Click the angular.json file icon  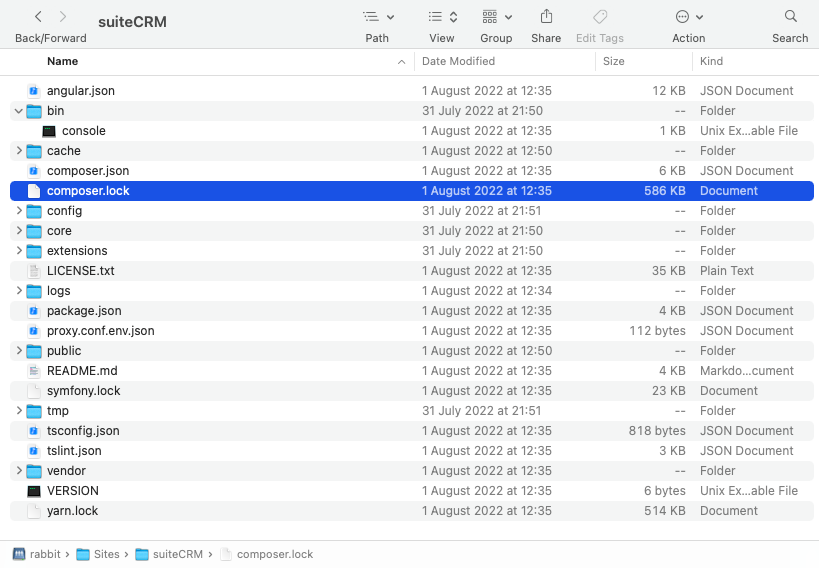[x=34, y=91]
